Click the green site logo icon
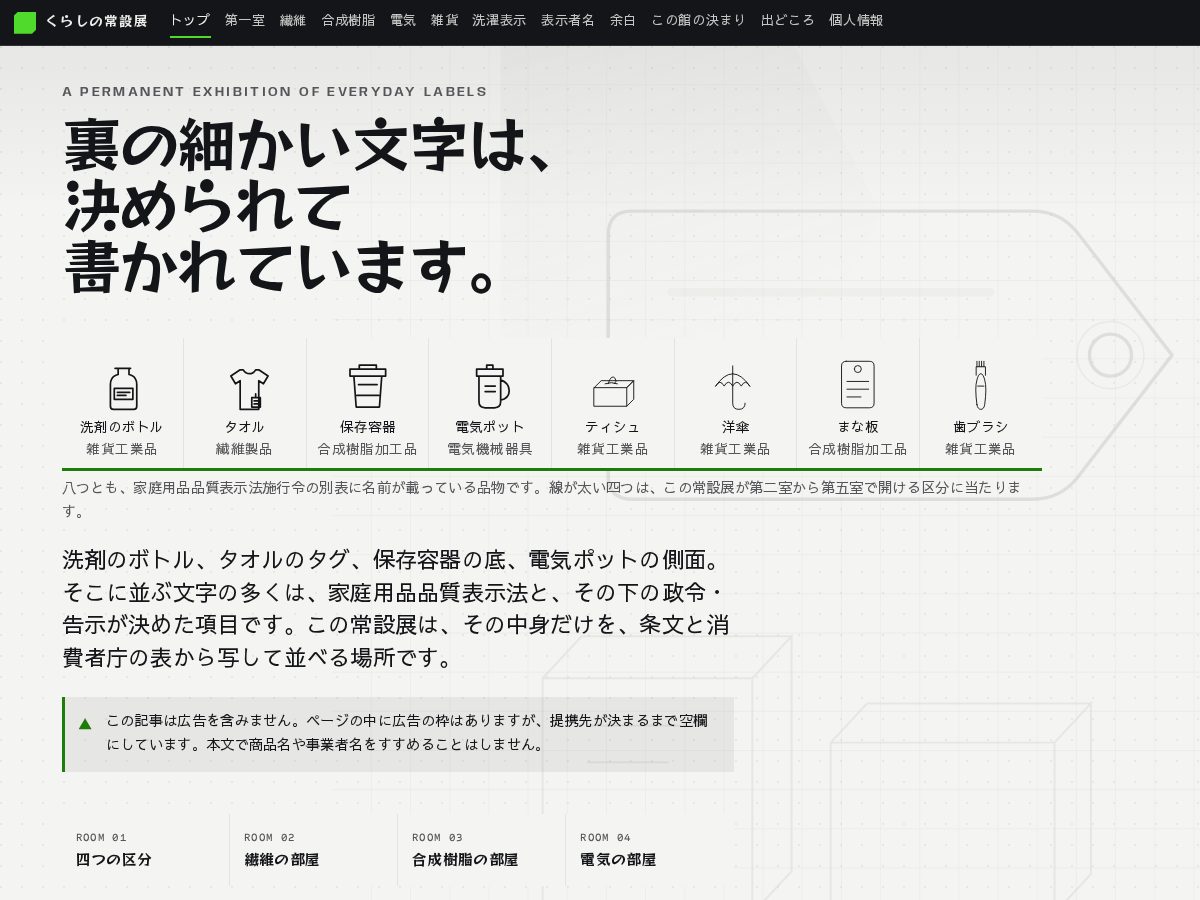This screenshot has height=900, width=1200. [25, 22]
